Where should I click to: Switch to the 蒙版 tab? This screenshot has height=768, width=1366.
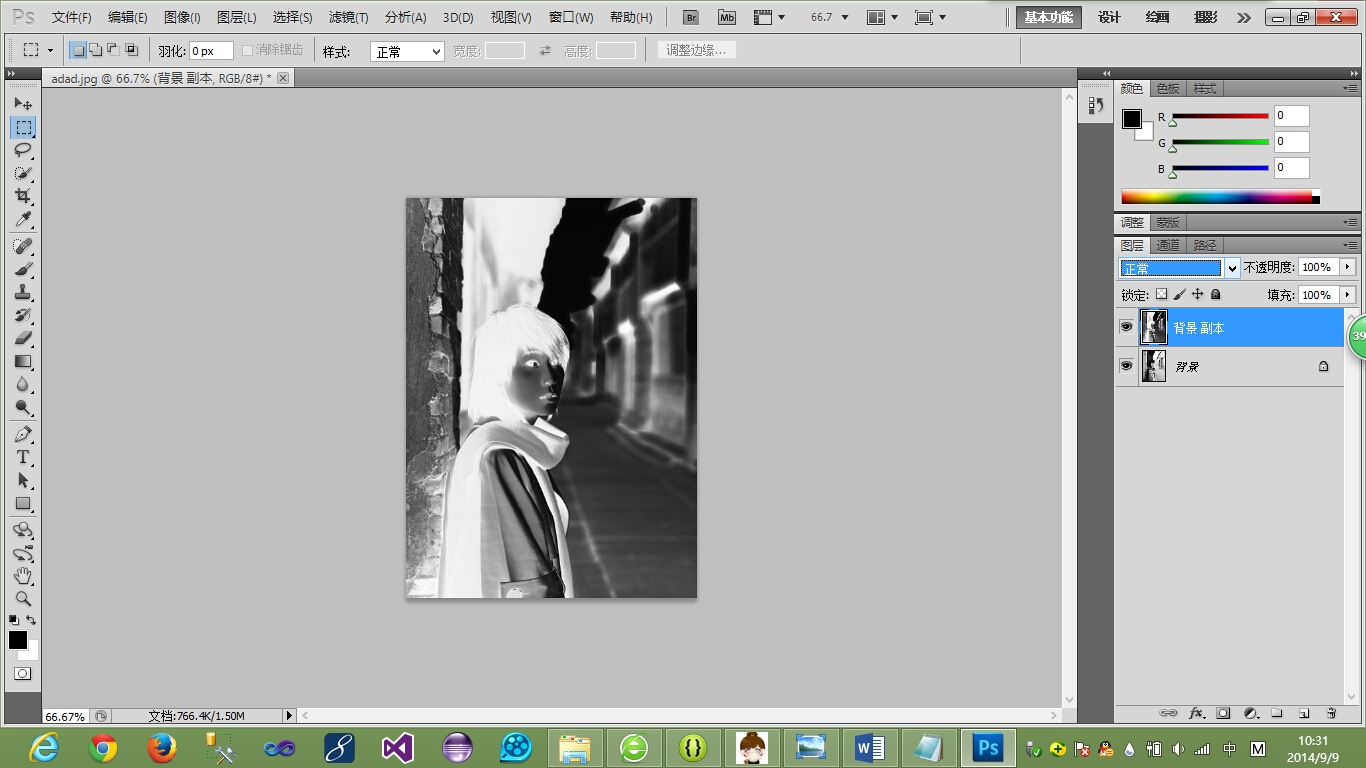(x=1168, y=222)
